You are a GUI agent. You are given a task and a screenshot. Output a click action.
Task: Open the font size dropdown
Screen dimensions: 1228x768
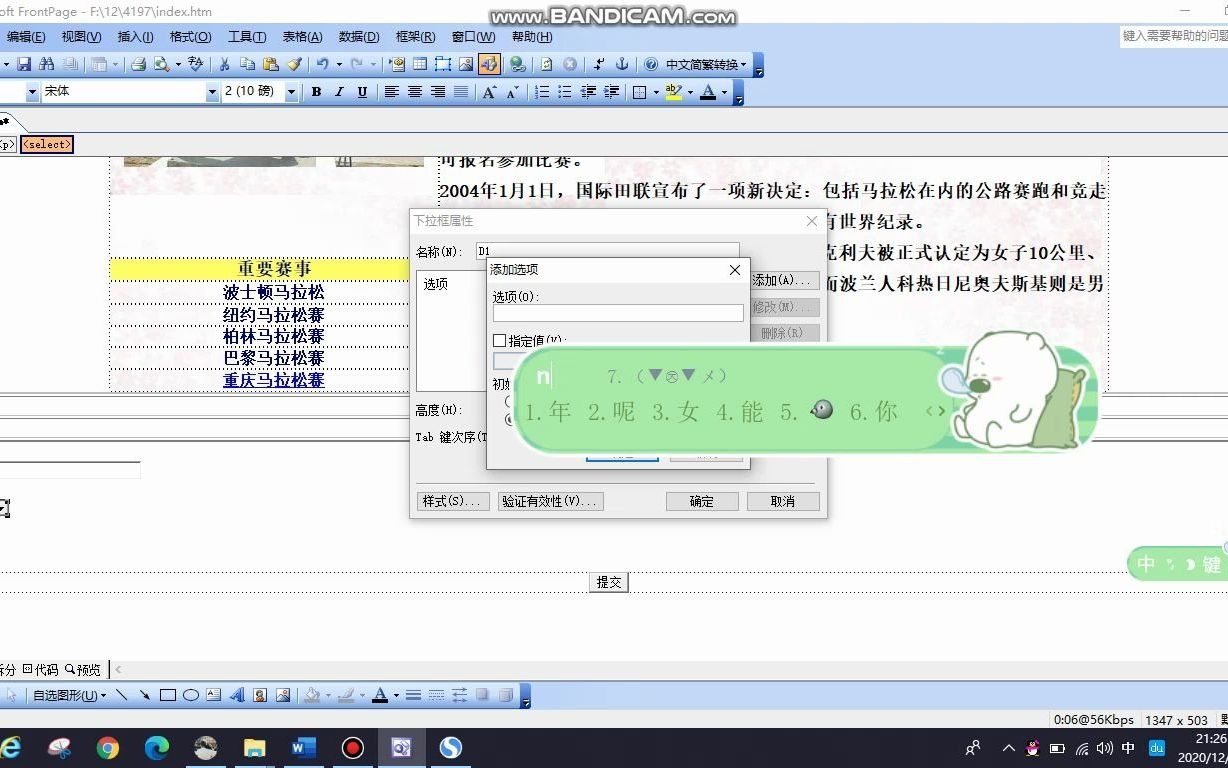pos(290,91)
